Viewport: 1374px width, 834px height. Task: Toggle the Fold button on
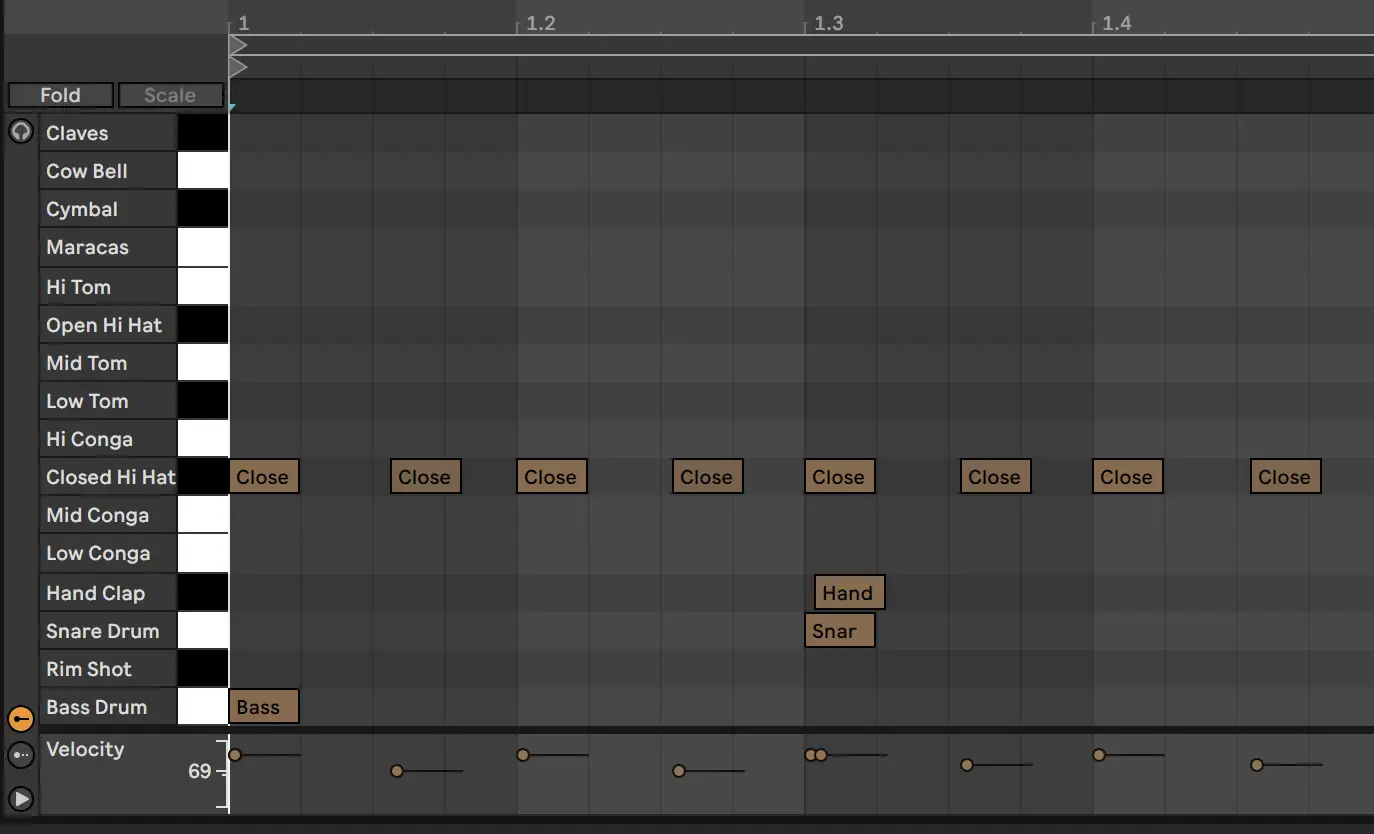pos(60,95)
